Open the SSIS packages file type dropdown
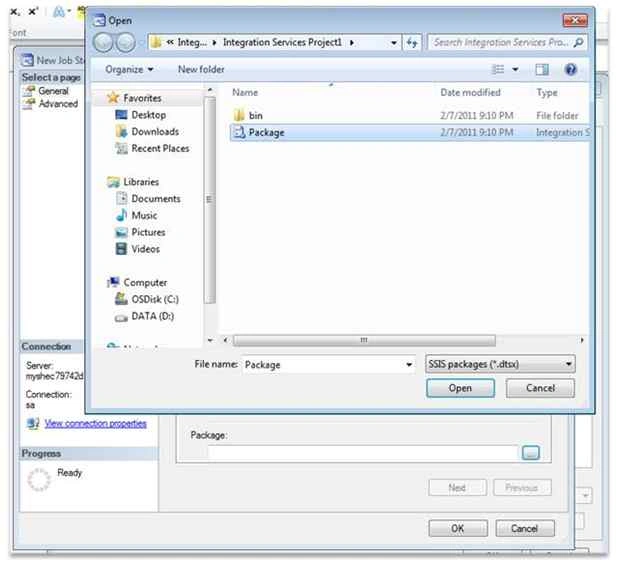The width and height of the screenshot is (618, 567). pyautogui.click(x=500, y=364)
